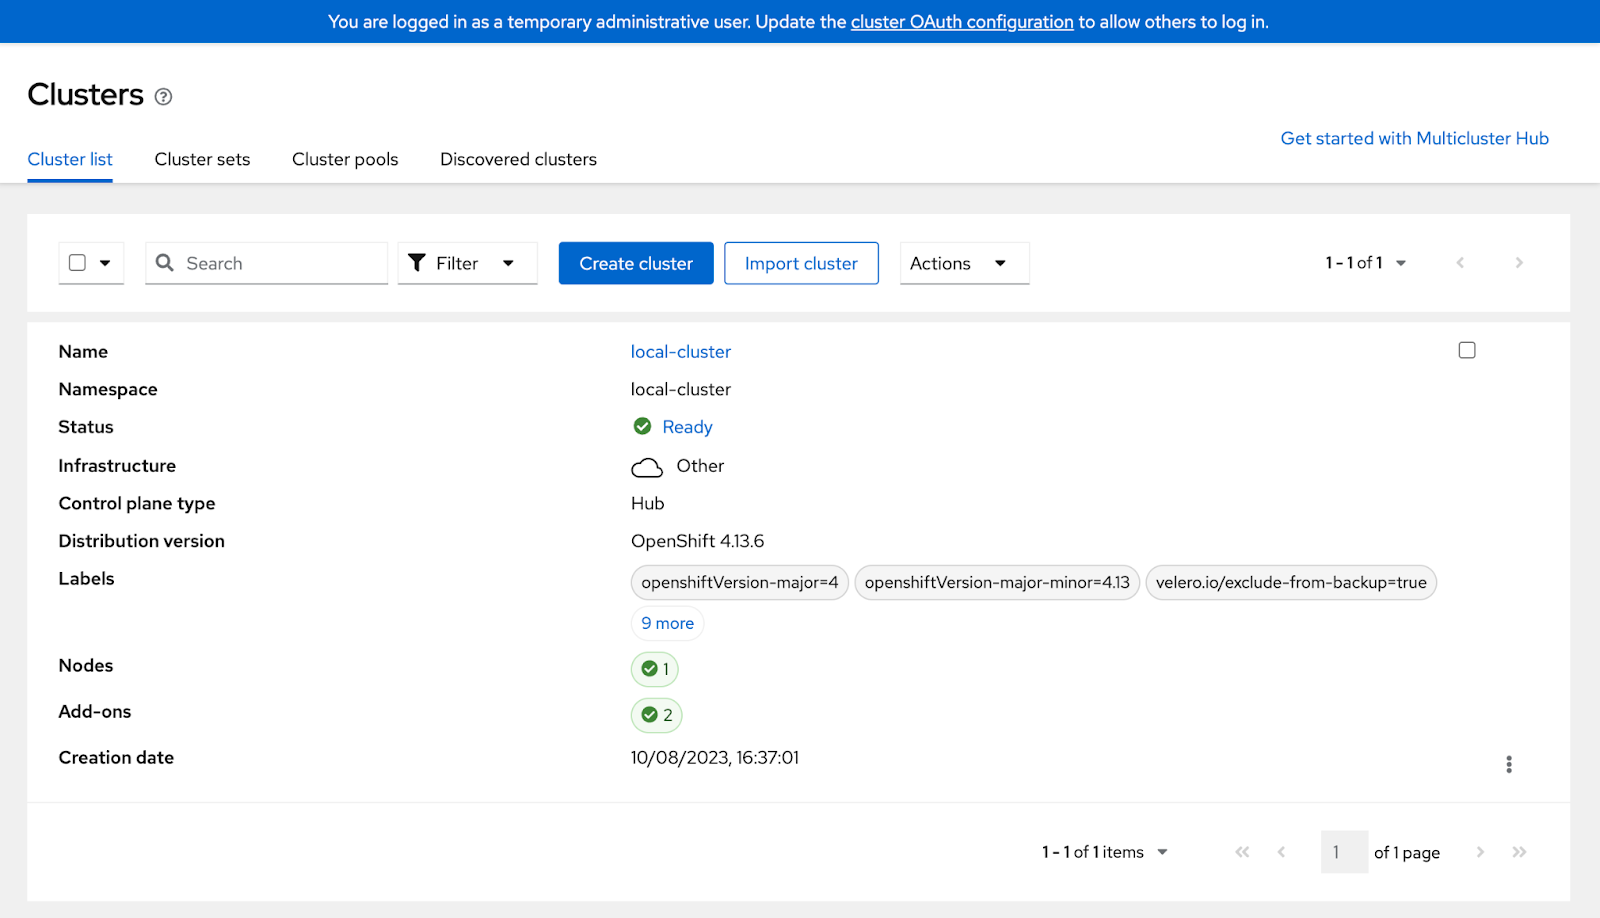The width and height of the screenshot is (1600, 918).
Task: Switch to the Cluster sets tab
Action: pos(201,159)
